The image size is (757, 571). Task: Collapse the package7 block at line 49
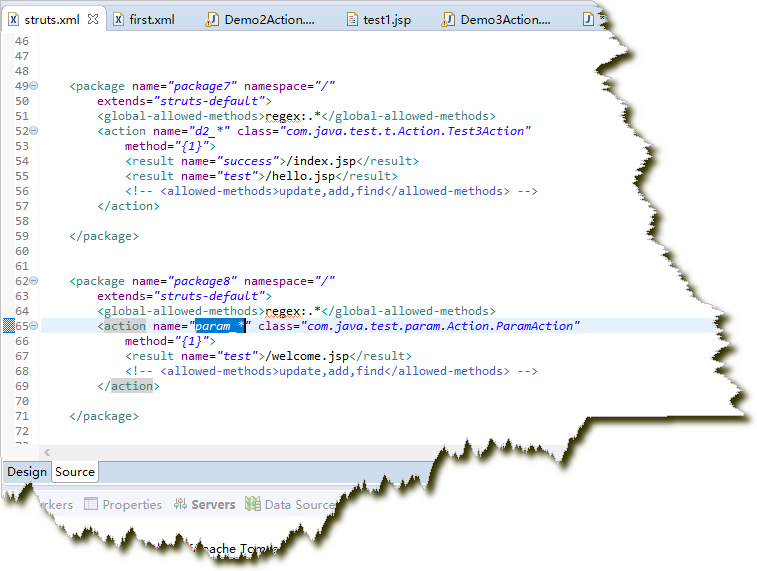click(34, 86)
